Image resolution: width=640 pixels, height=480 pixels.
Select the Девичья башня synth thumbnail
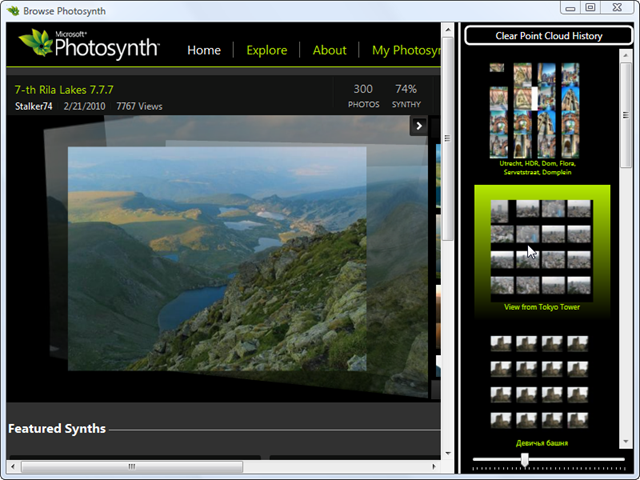(541, 381)
